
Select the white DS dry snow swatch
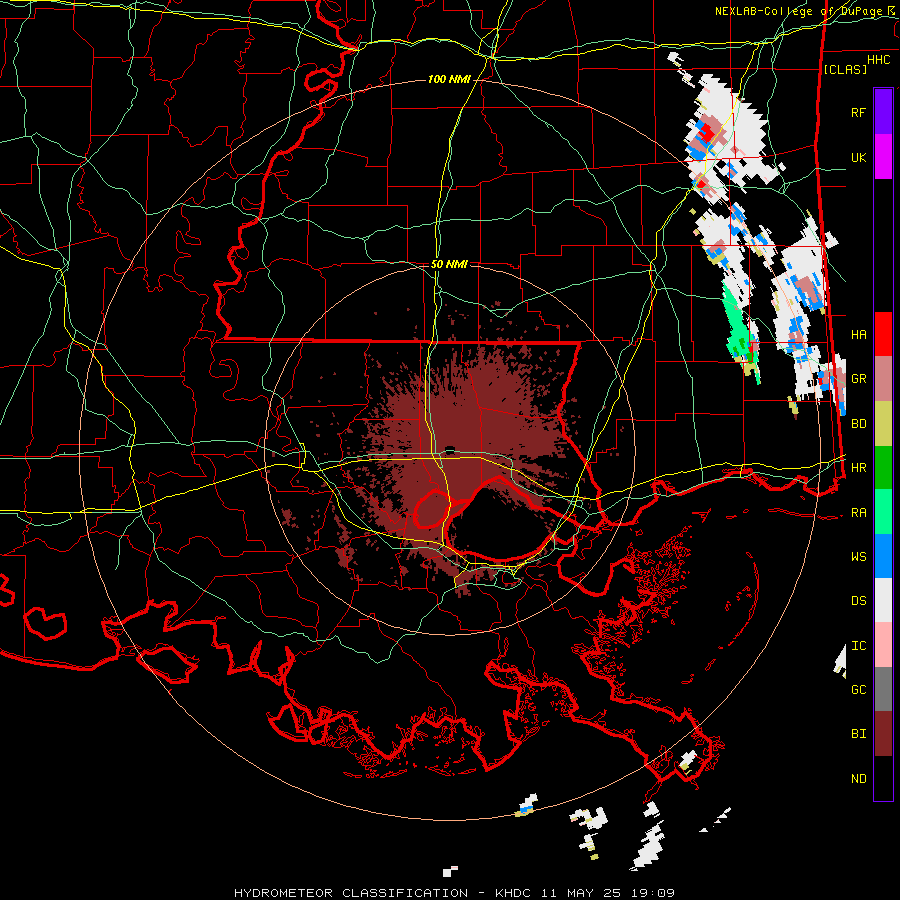(x=883, y=600)
